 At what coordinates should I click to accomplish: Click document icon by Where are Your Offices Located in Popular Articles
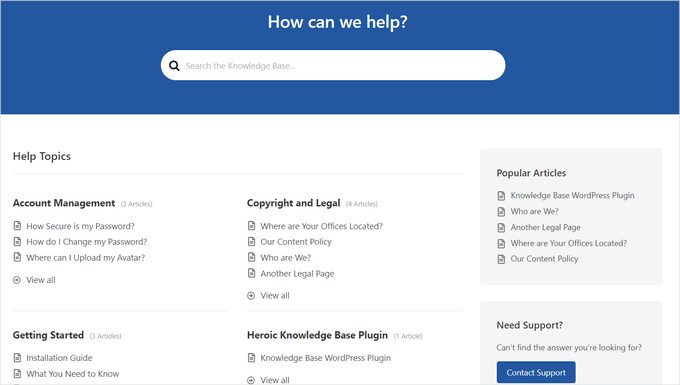tap(501, 243)
